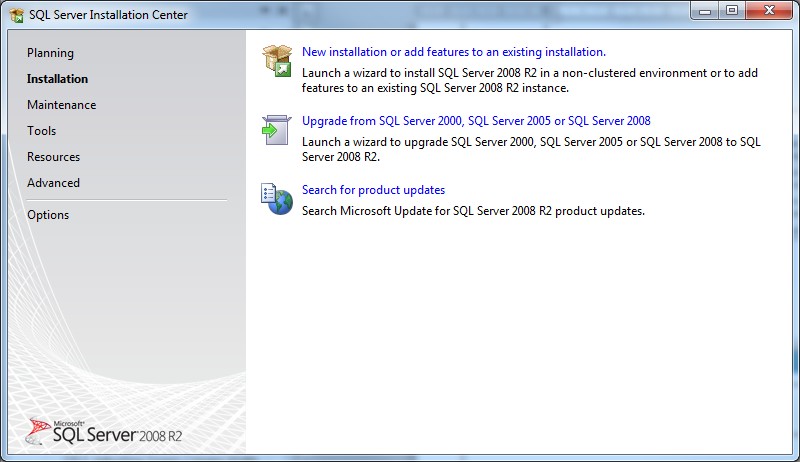Click Search for product updates link
Image resolution: width=800 pixels, height=462 pixels.
pyautogui.click(x=373, y=190)
